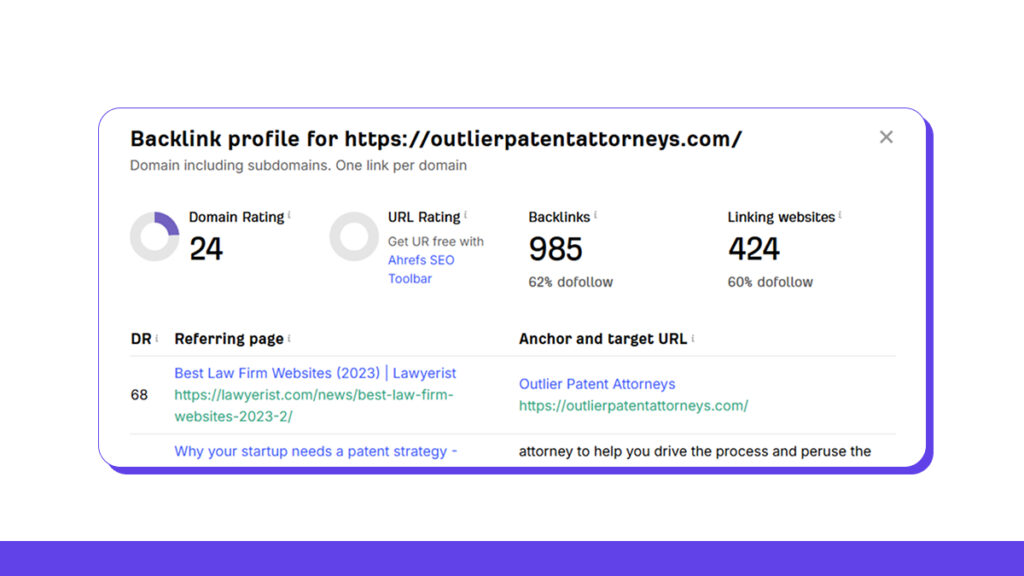Select the Anchor and target URL header
The image size is (1024, 576).
pyautogui.click(x=602, y=338)
